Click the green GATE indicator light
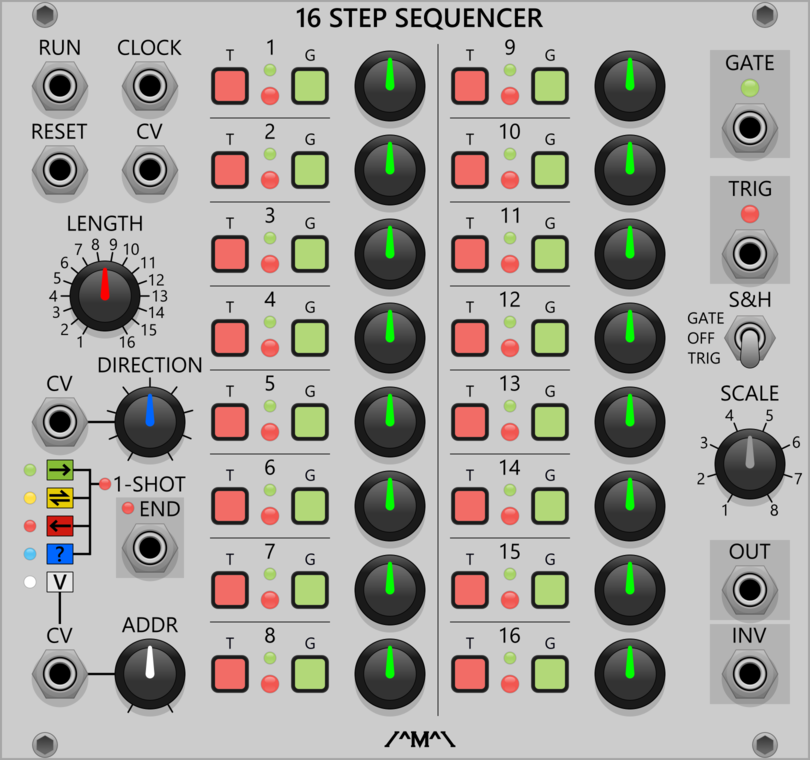The height and width of the screenshot is (760, 810). [x=750, y=88]
